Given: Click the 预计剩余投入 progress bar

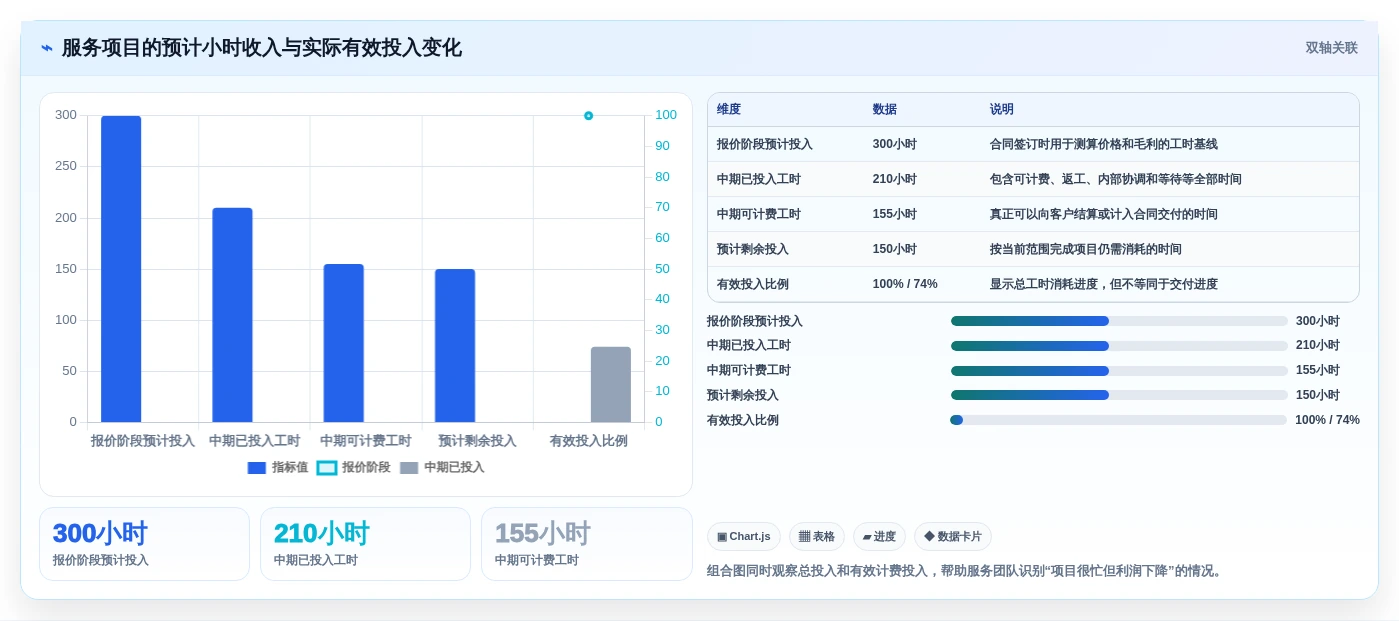Looking at the screenshot, I should pos(1119,395).
